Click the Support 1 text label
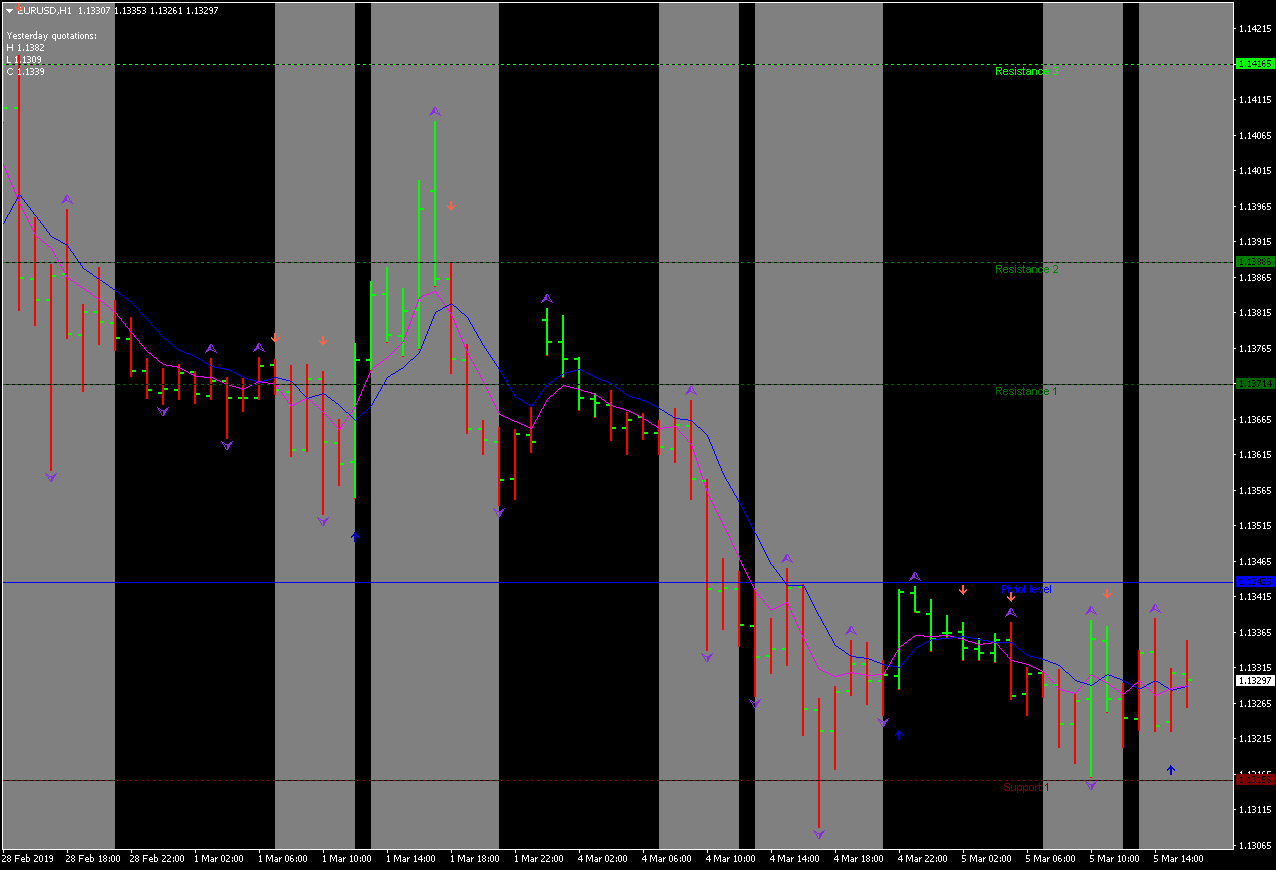This screenshot has height=870, width=1276. [1024, 787]
